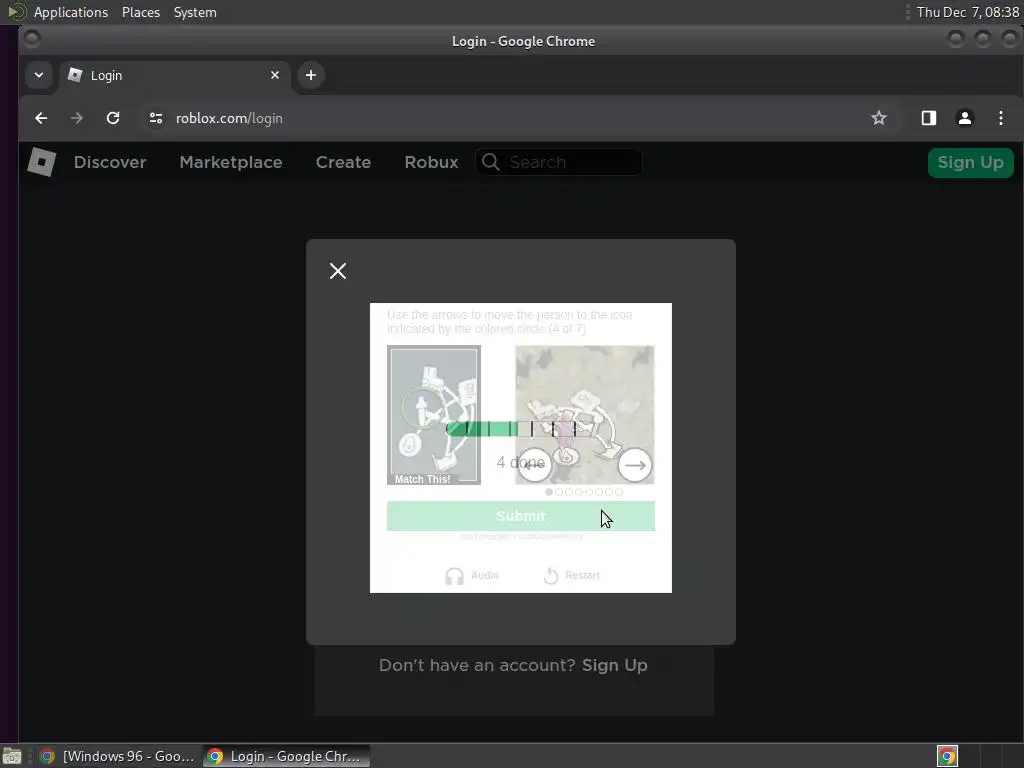Click the Restart icon in captcha

click(x=551, y=575)
